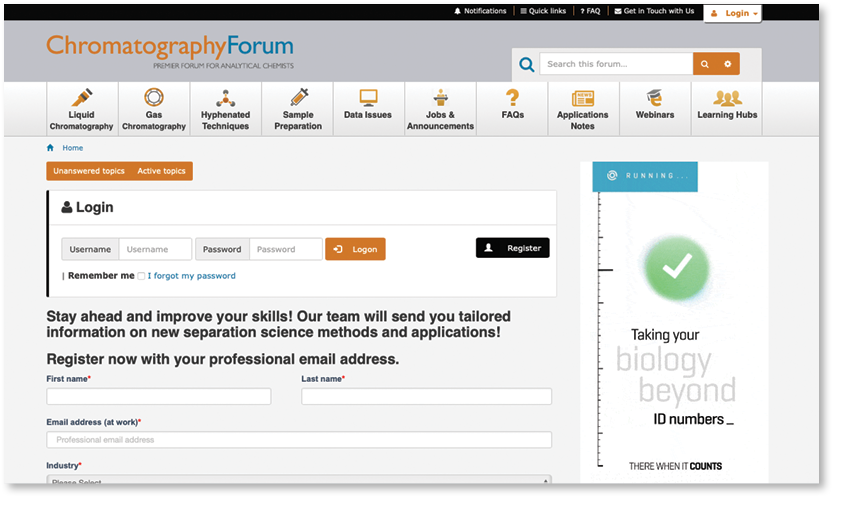Expand the Login dropdown in top bar
Screen dimensions: 854x521
pyautogui.click(x=735, y=13)
